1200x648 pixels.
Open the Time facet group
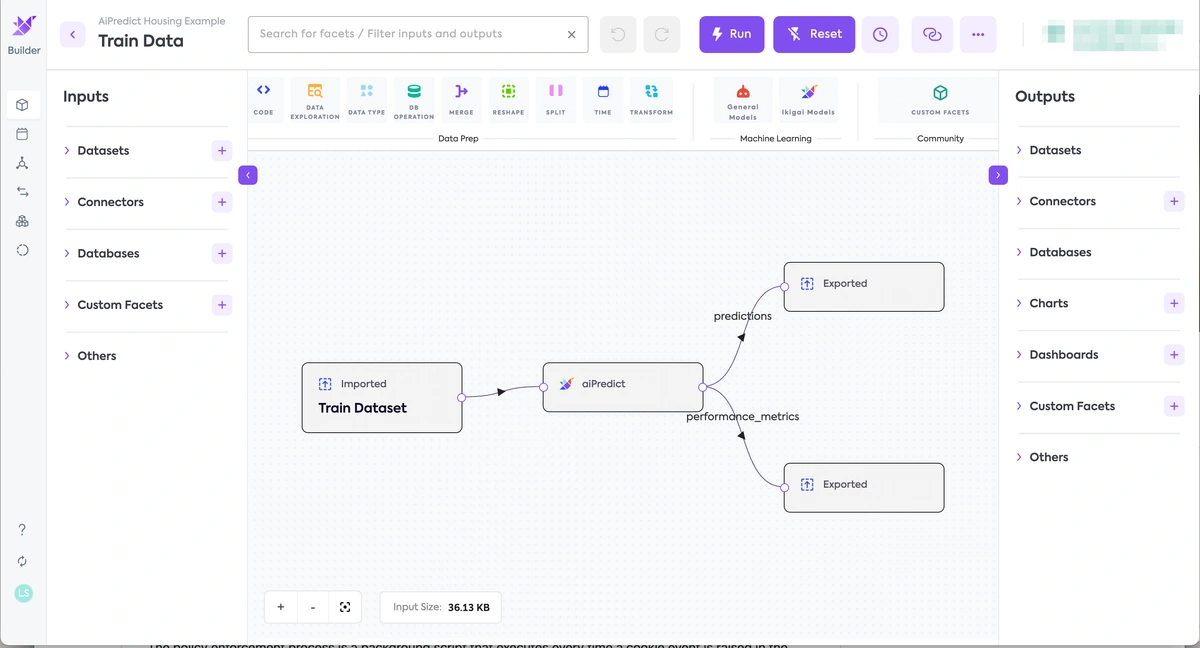603,100
